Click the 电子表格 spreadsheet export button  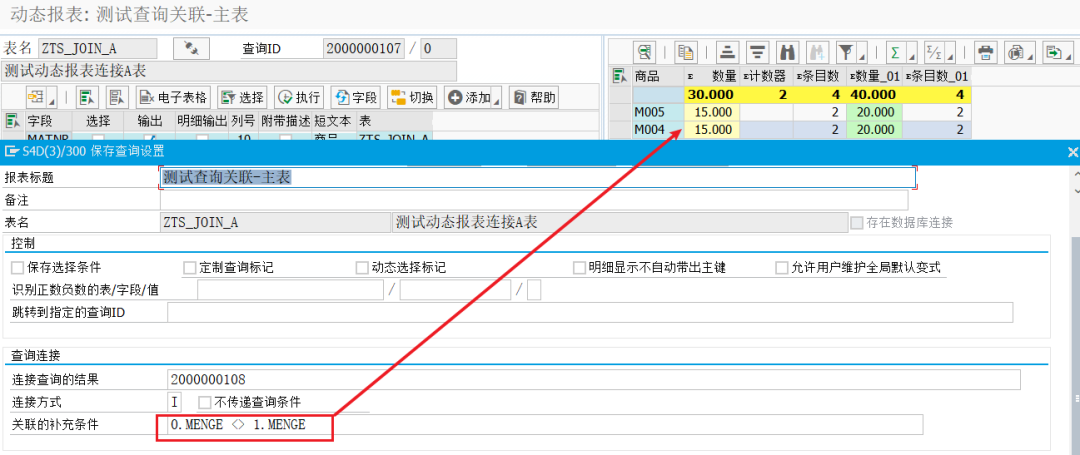coord(174,97)
